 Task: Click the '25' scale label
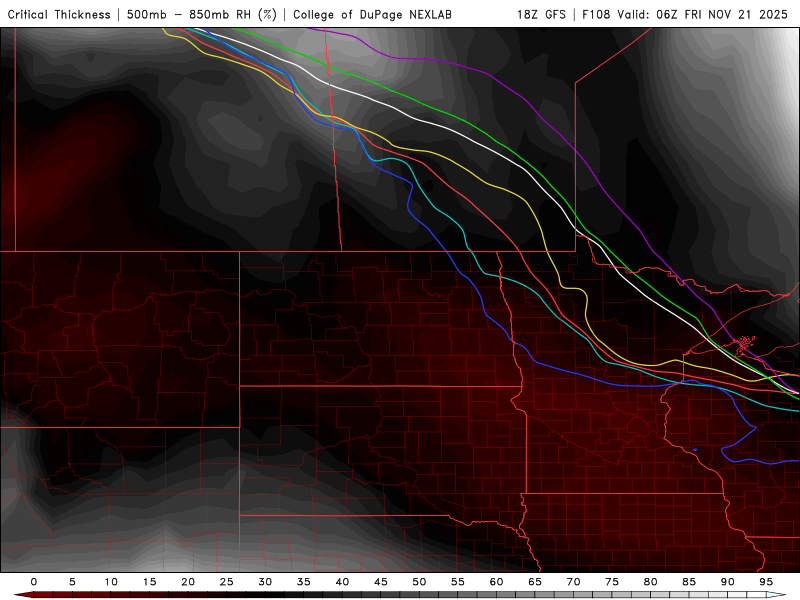(x=227, y=582)
